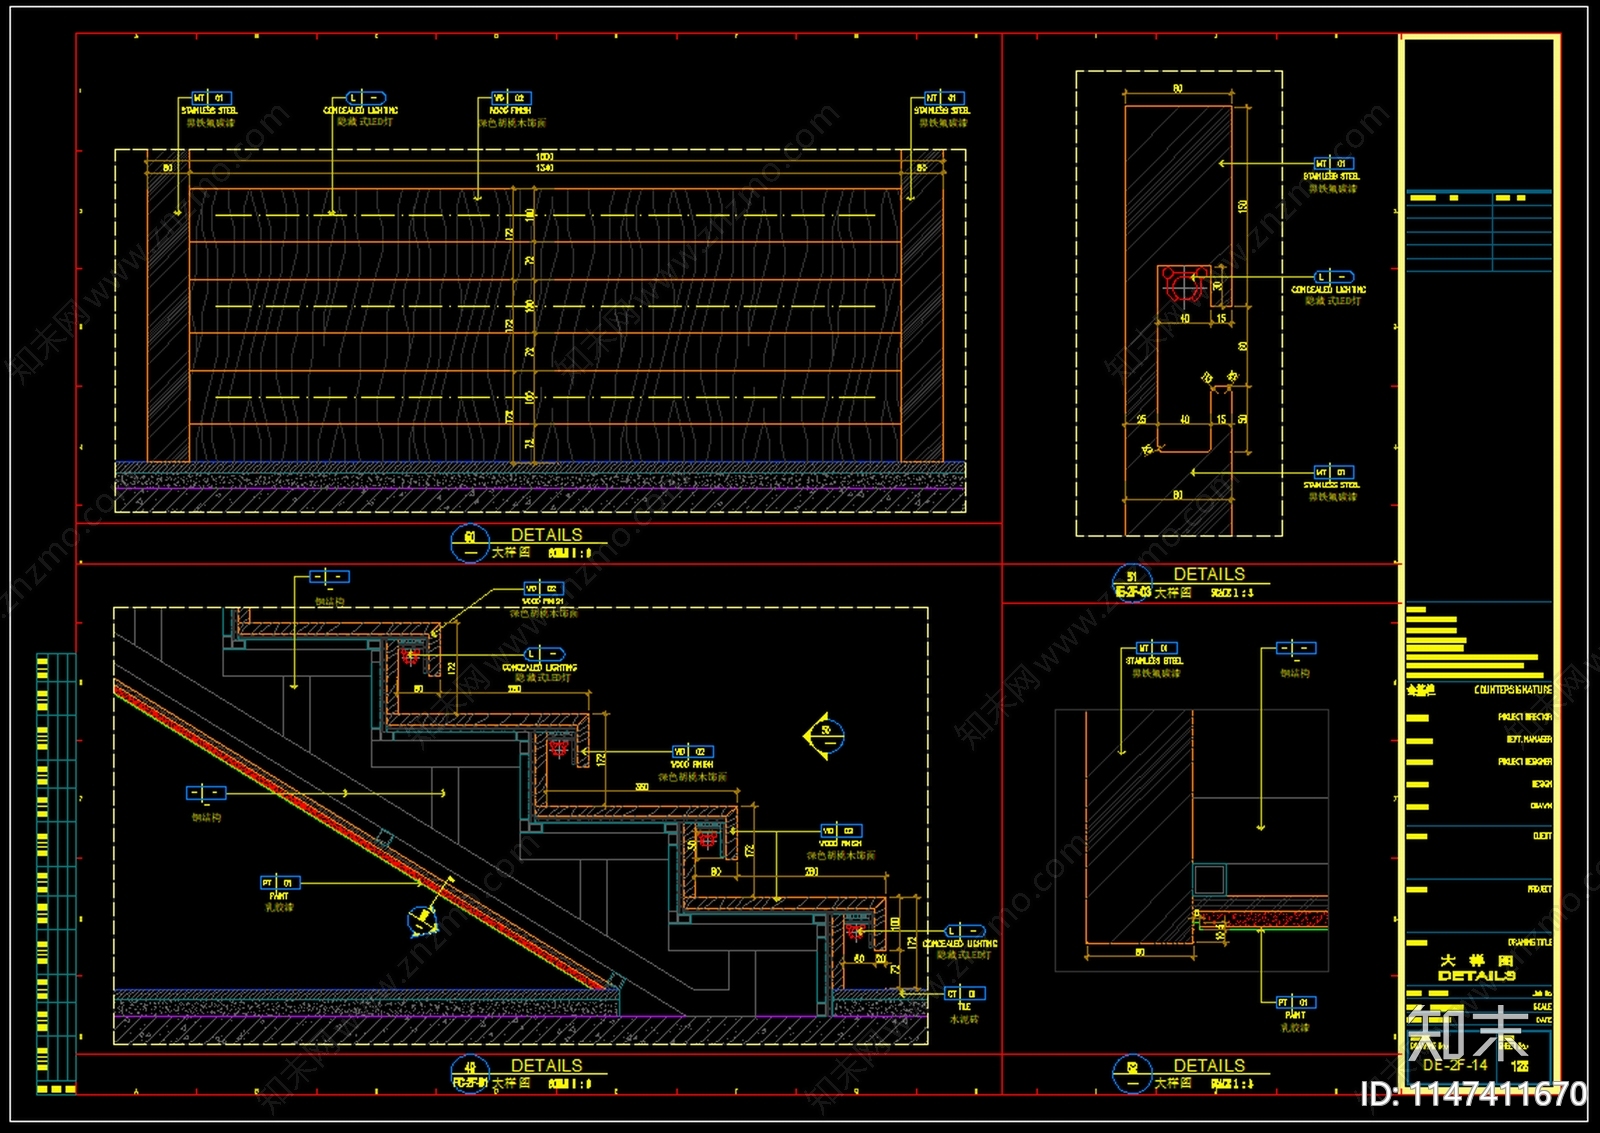Screen dimensions: 1600x1133
Task: Click detail number bubble 51 under the top-right drawing
Action: [x=1132, y=583]
